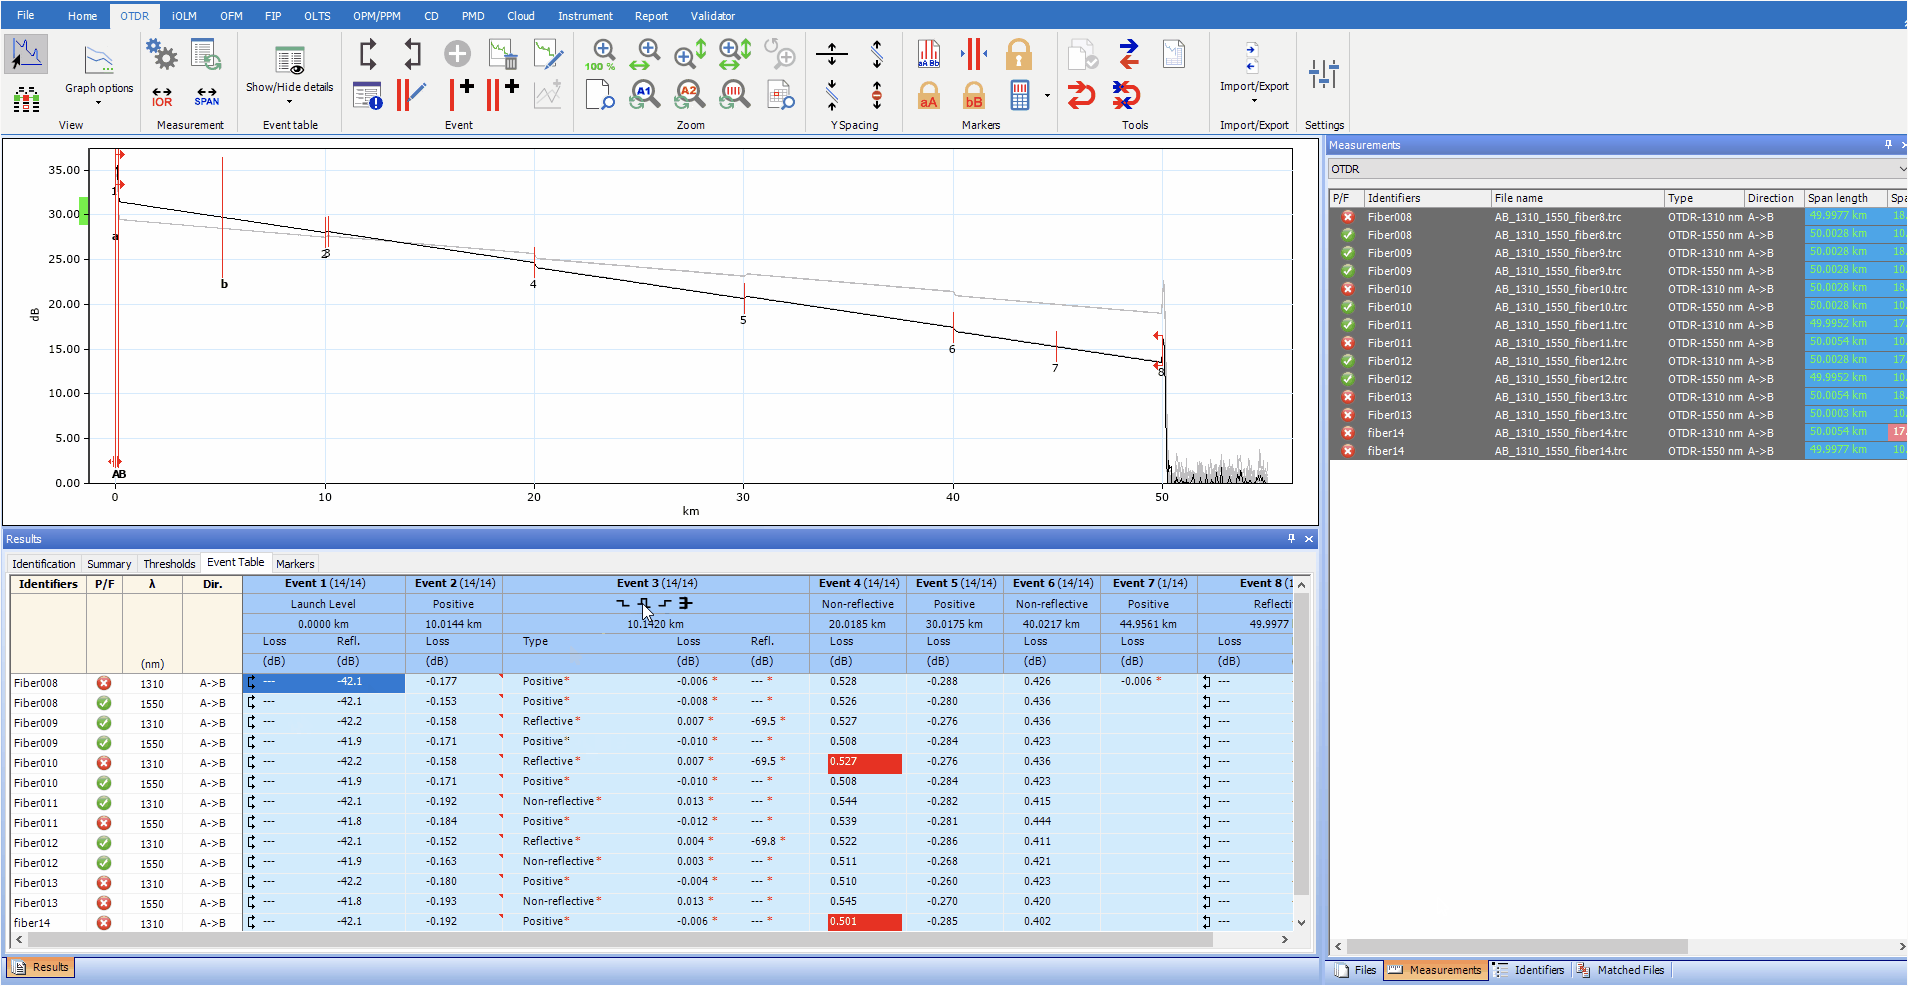Click Y spacing reset red minus icon

[x=877, y=96]
